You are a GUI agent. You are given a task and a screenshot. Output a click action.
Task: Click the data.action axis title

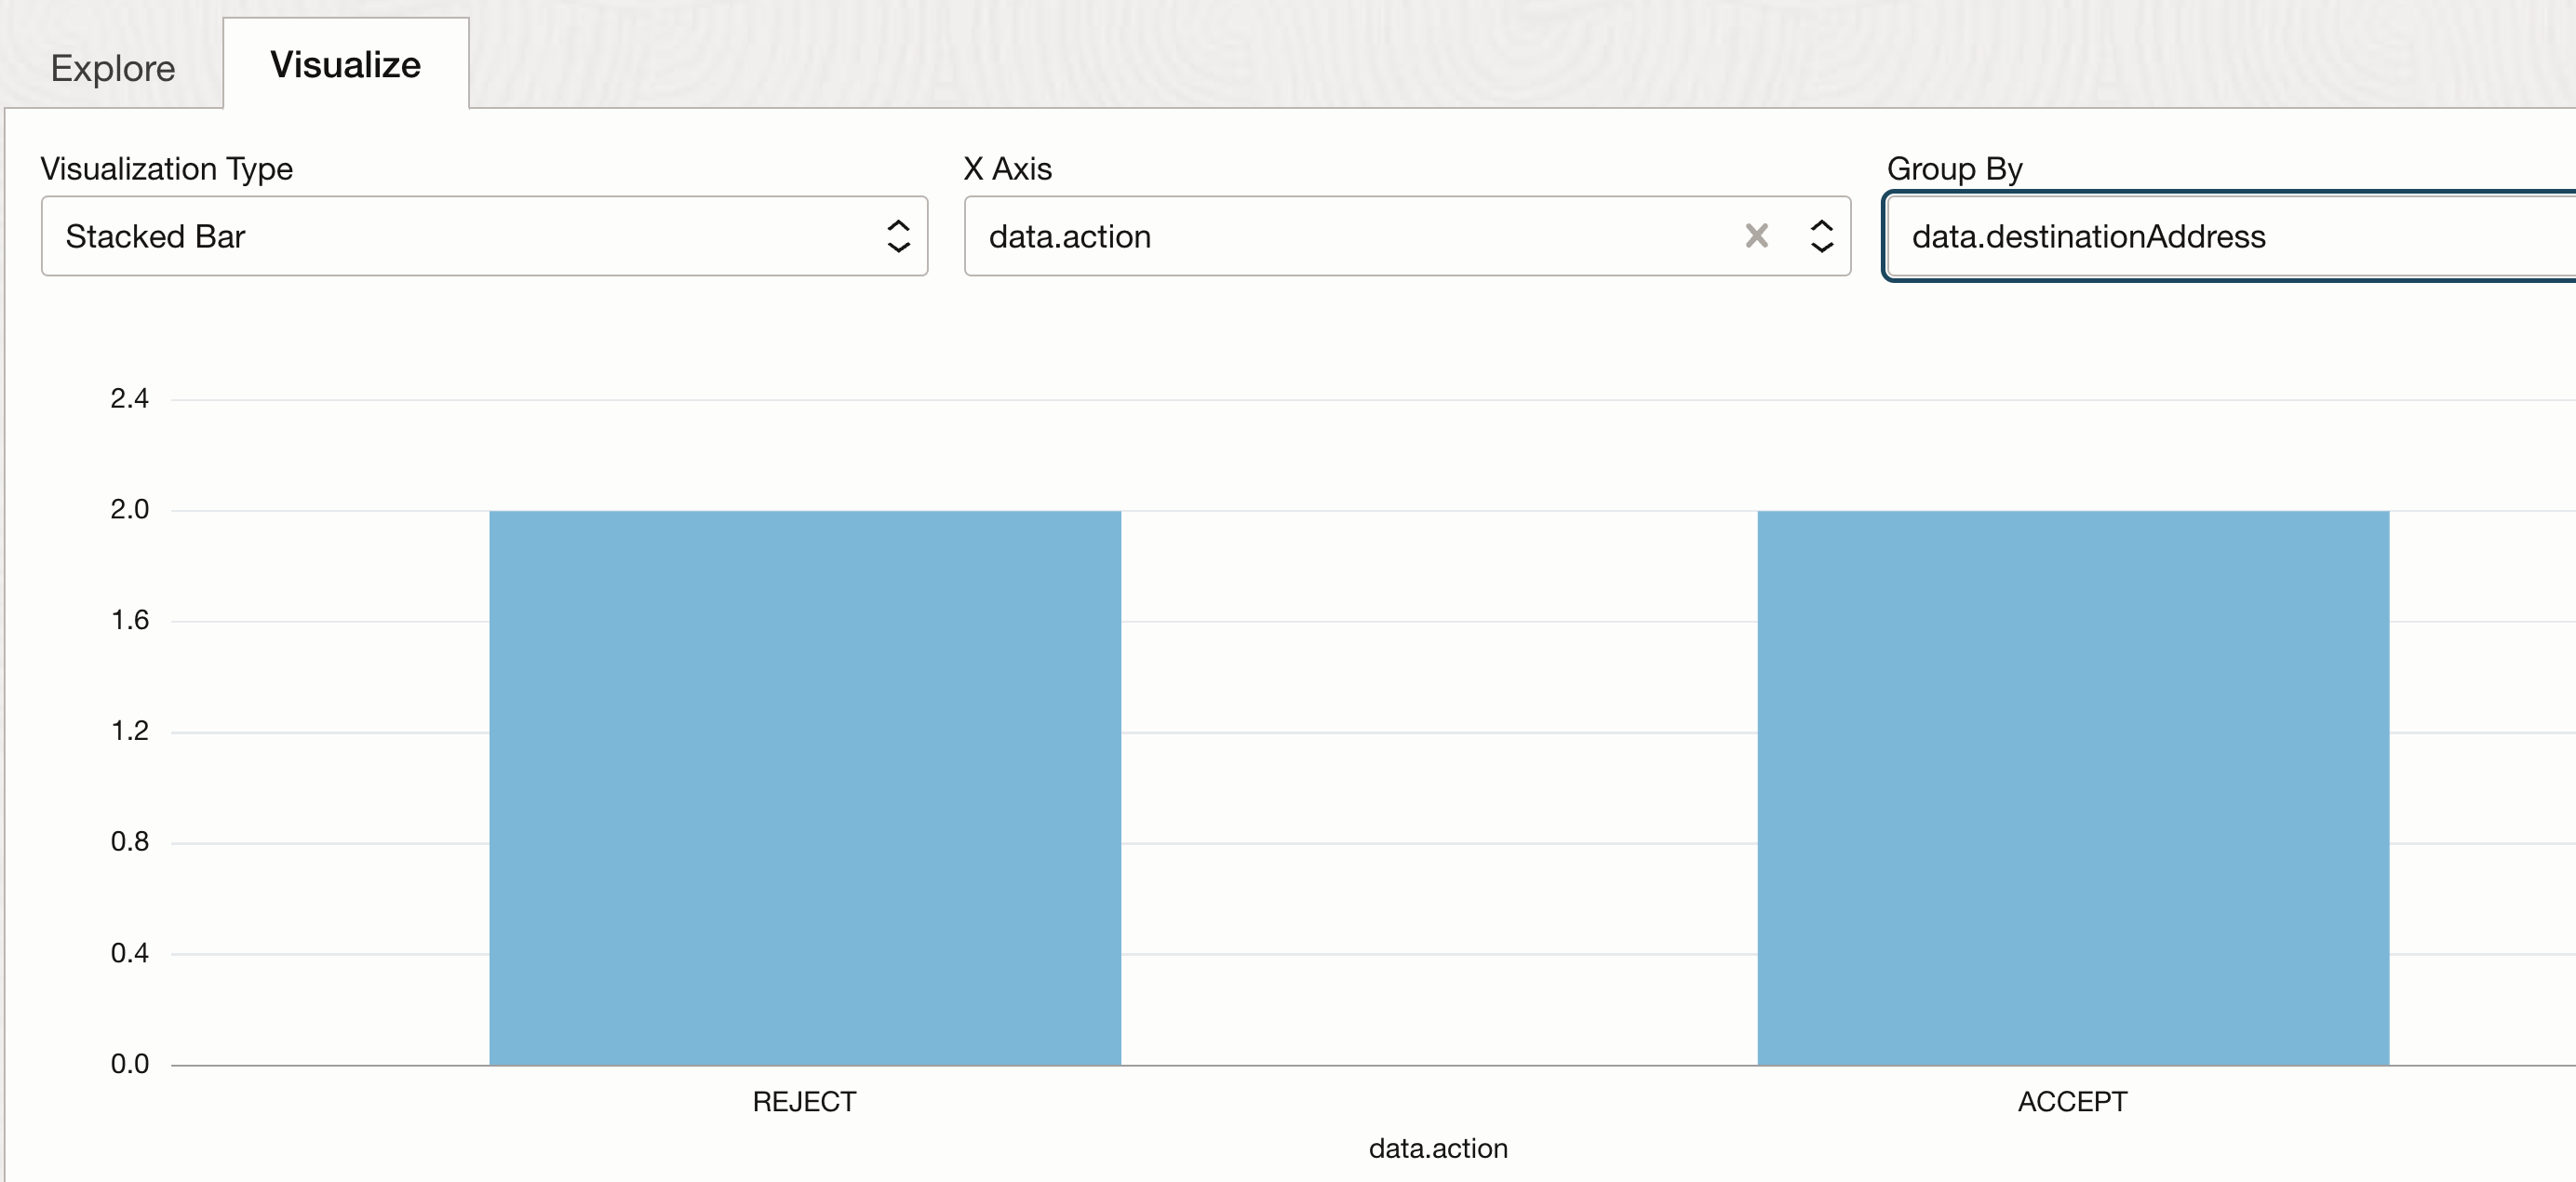click(x=1438, y=1148)
